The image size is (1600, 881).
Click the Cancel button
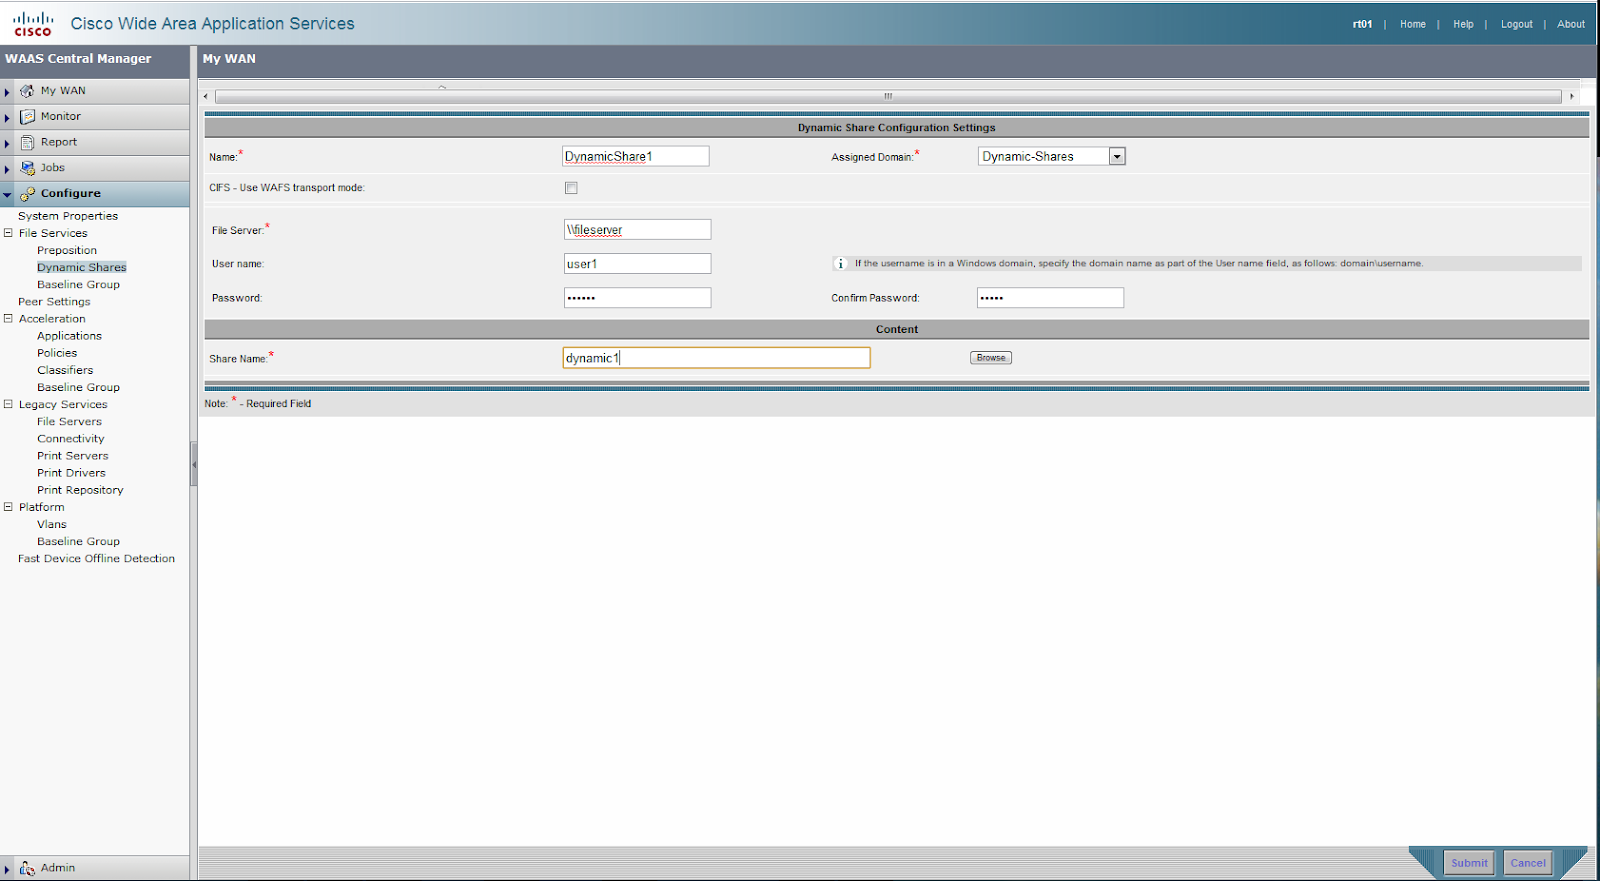pos(1528,863)
